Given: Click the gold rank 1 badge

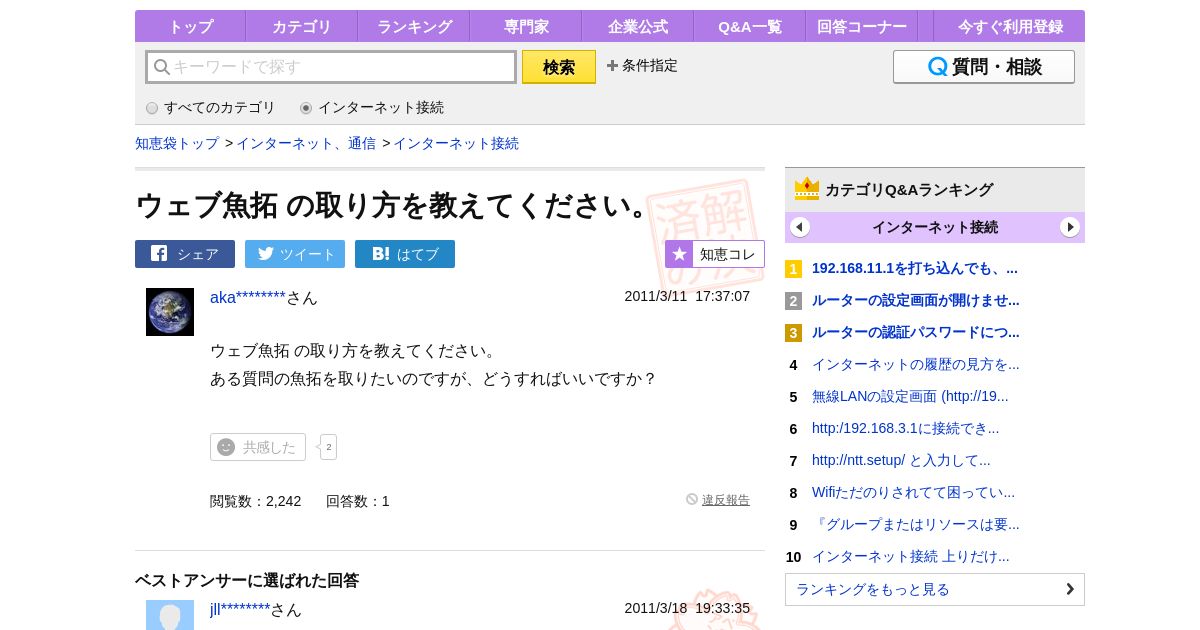Looking at the screenshot, I should coord(793,269).
